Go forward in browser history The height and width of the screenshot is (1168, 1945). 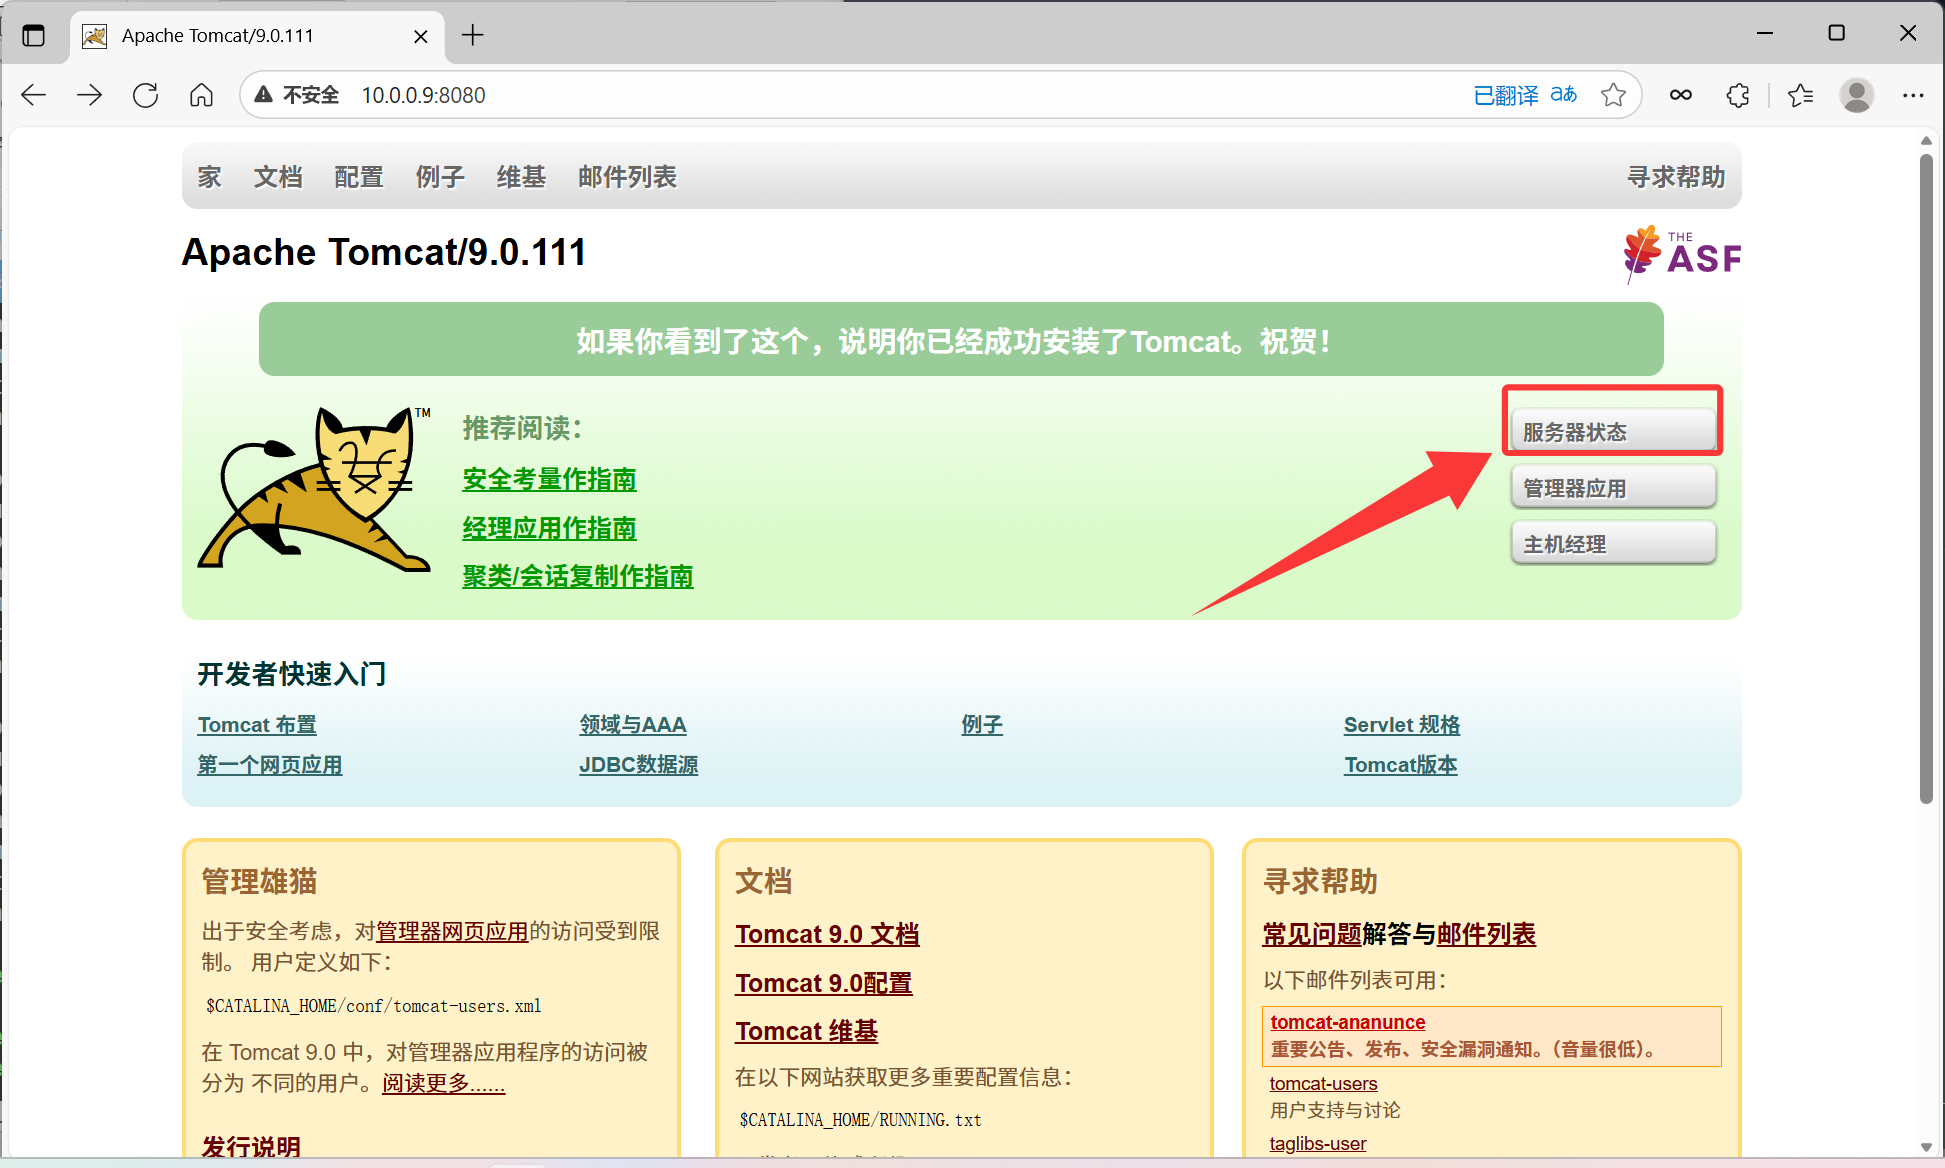click(x=90, y=95)
